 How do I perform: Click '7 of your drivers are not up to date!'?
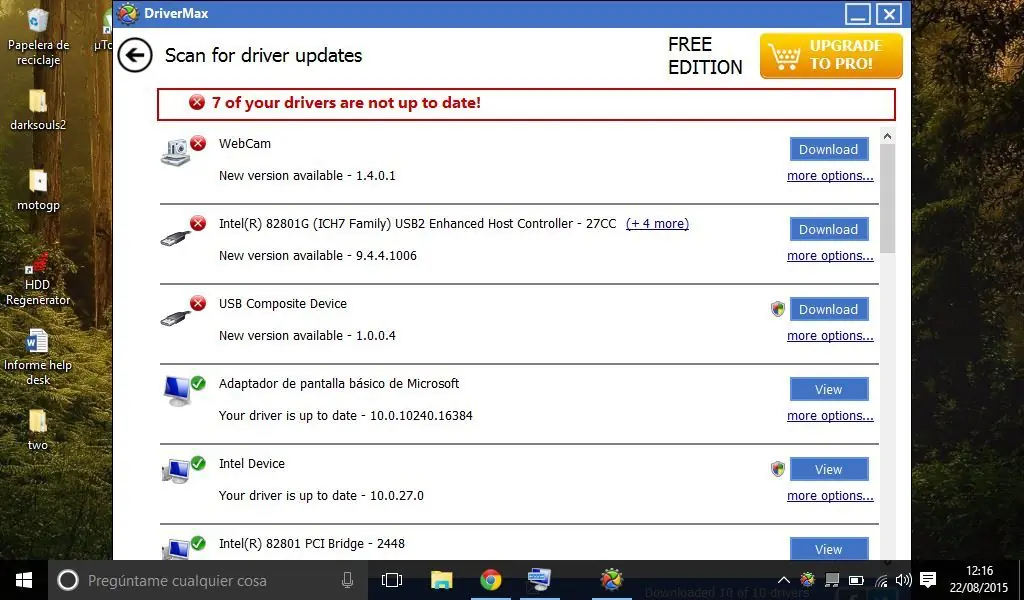point(346,103)
